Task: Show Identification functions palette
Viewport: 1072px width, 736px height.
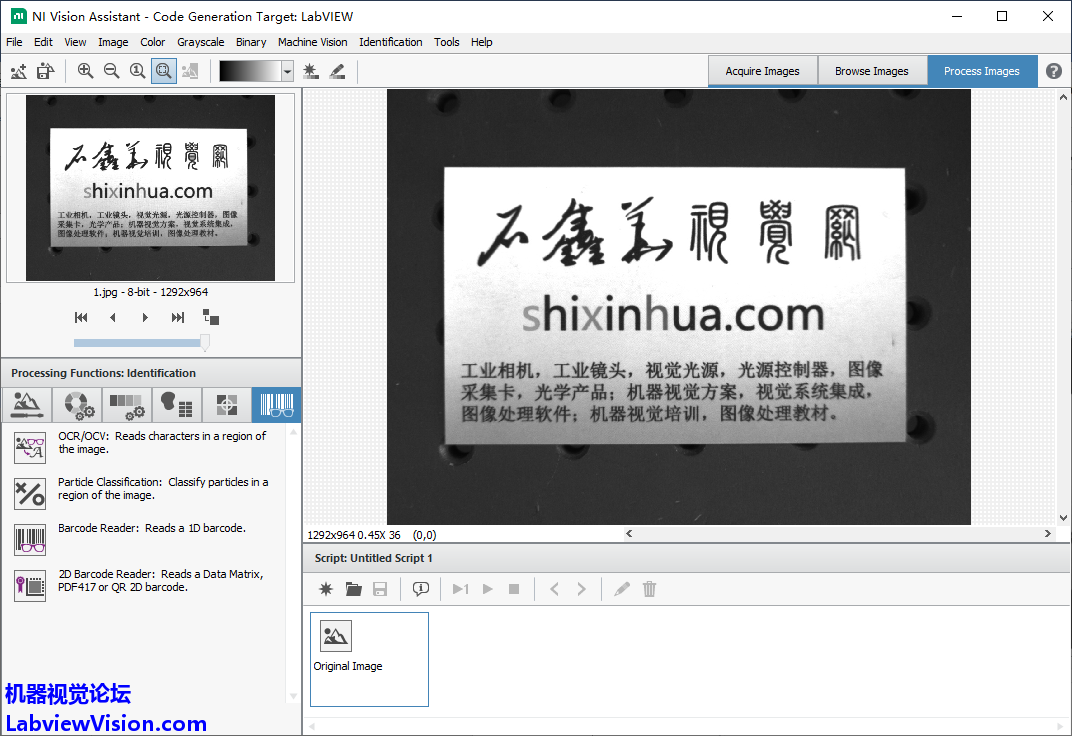Action: click(276, 404)
